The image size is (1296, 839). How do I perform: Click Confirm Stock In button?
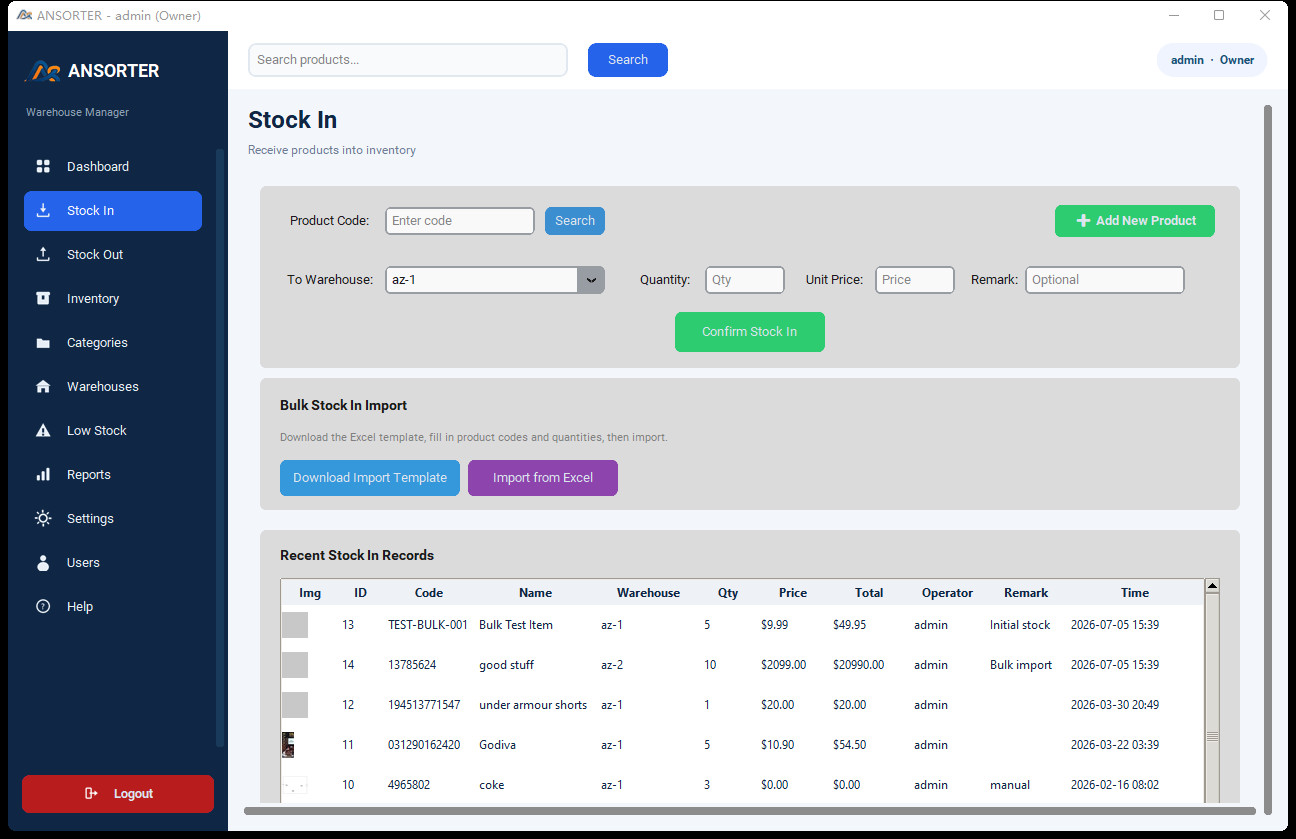[750, 332]
